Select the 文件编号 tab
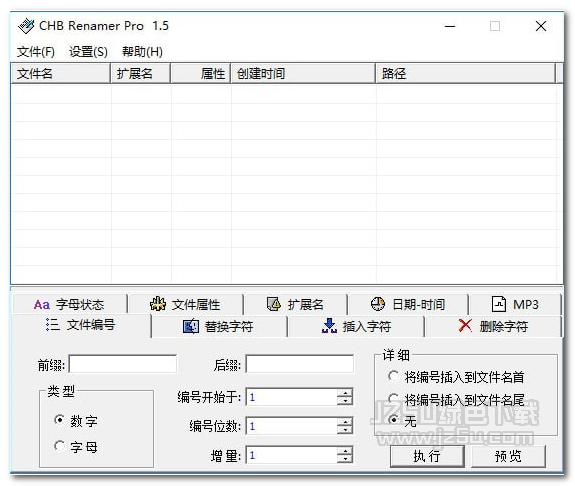The height and width of the screenshot is (486, 575). click(x=81, y=325)
